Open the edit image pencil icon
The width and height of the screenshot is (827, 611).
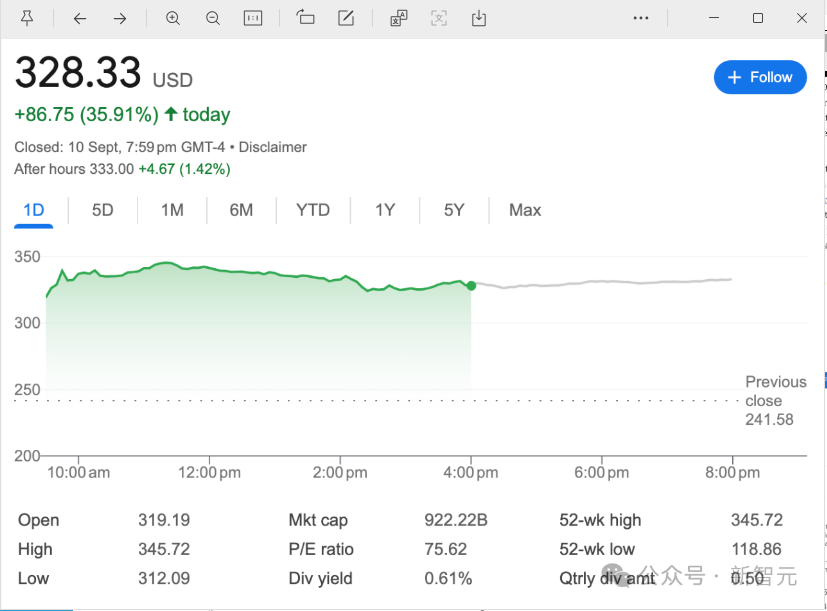(346, 18)
